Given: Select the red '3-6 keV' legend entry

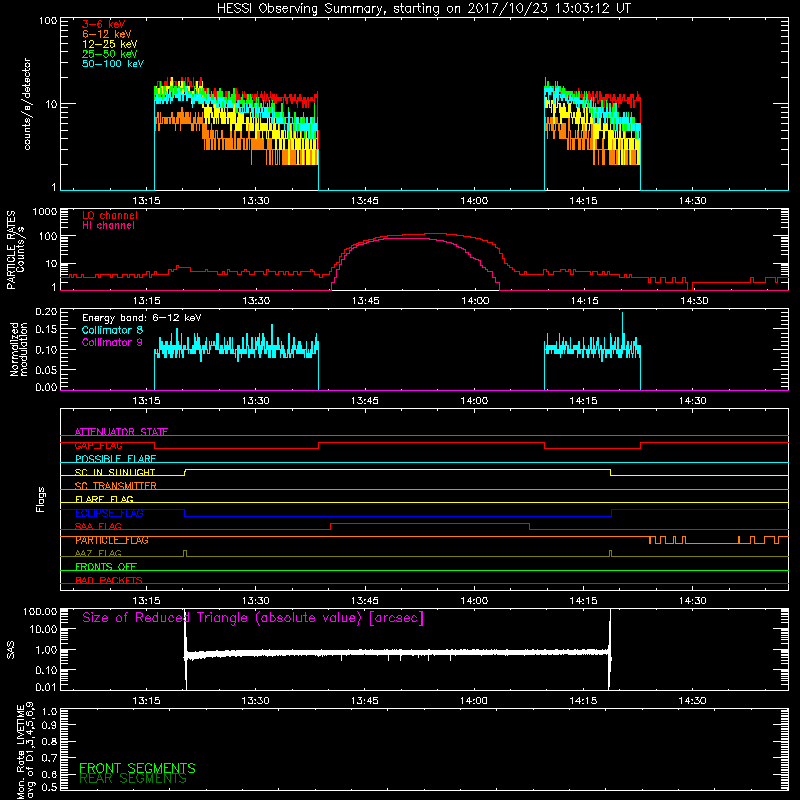Looking at the screenshot, I should 104,24.
